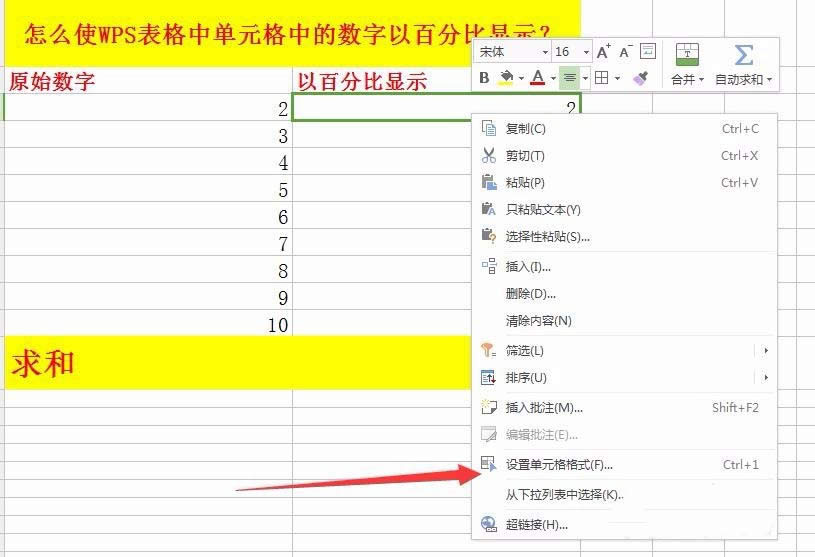Viewport: 815px width, 557px height.
Task: Click the wrap text icon
Action: [x=648, y=51]
